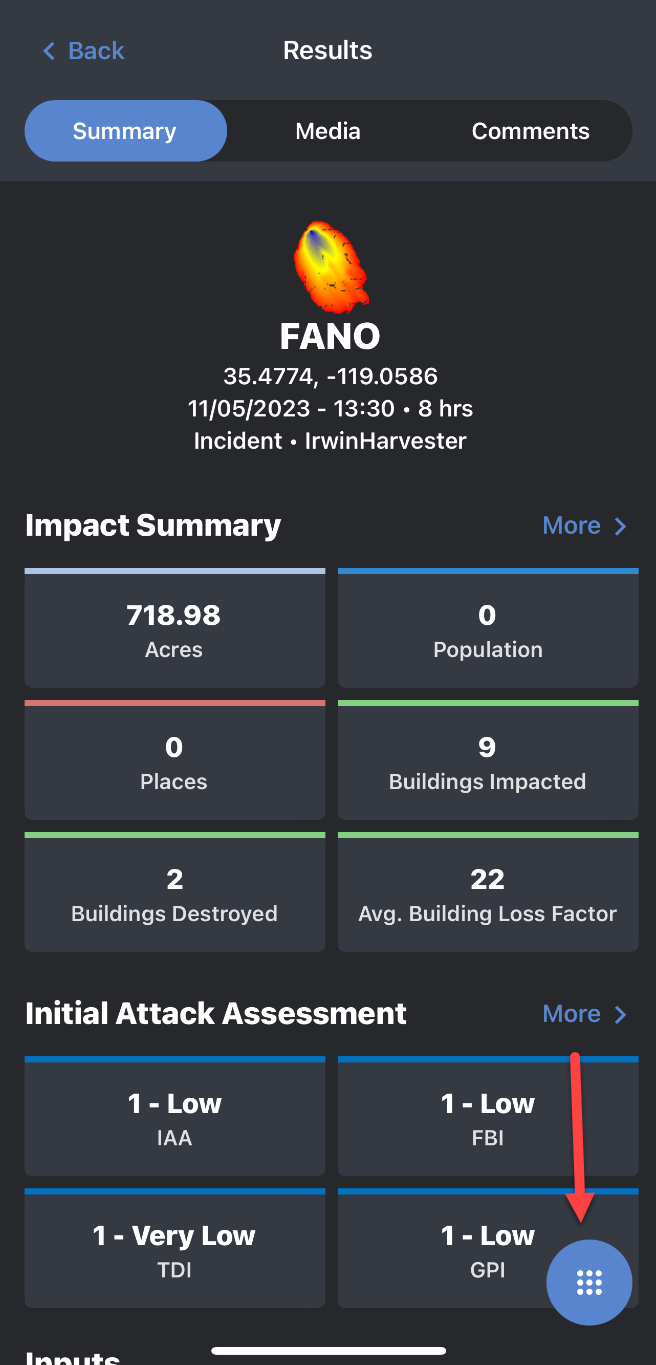Switch to the Media tab
The image size is (656, 1365).
click(x=328, y=131)
